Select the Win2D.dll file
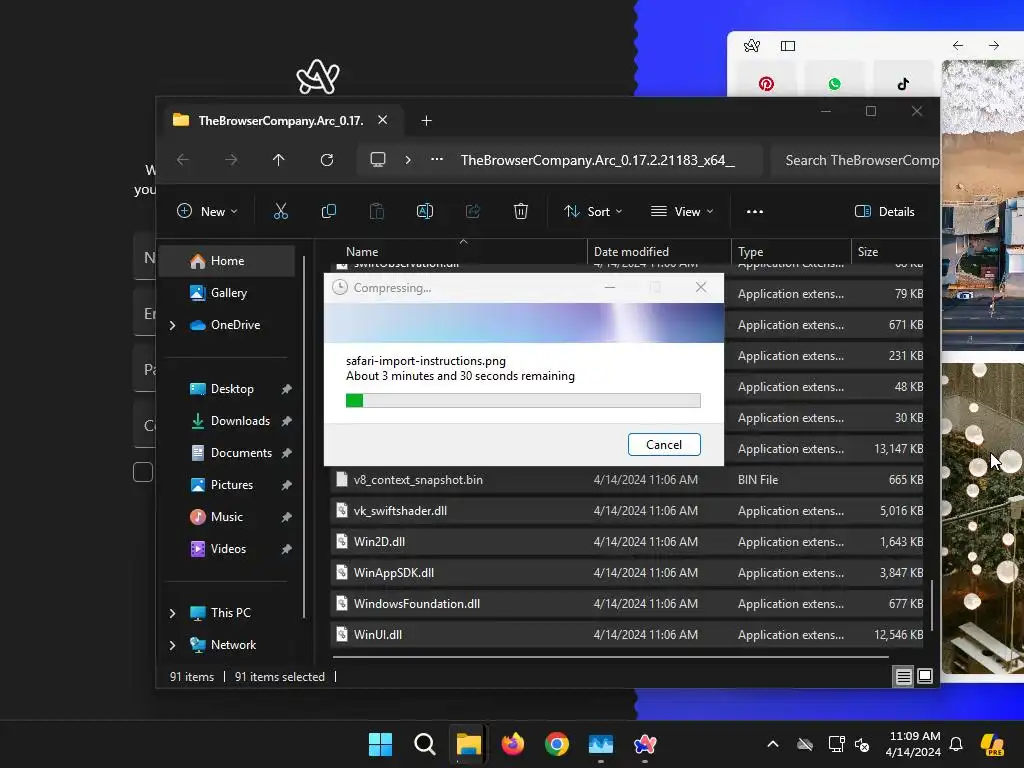Screen dimensions: 1024x768 click(627, 541)
